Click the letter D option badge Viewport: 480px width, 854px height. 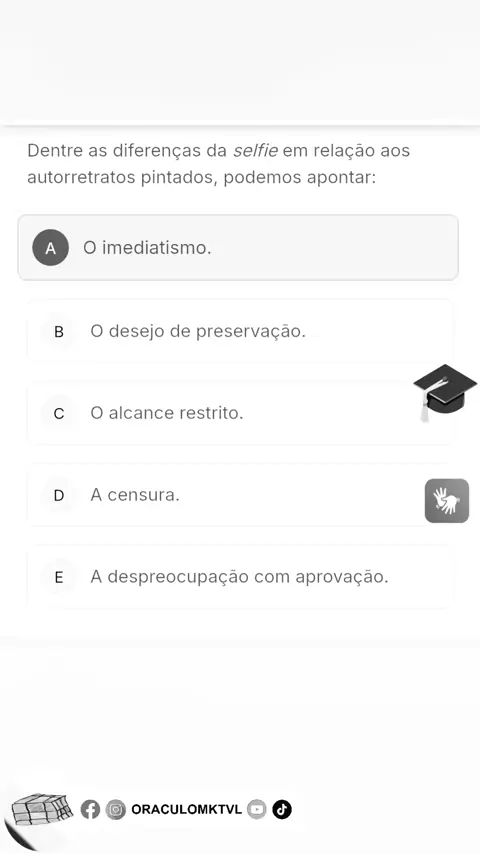pyautogui.click(x=59, y=495)
